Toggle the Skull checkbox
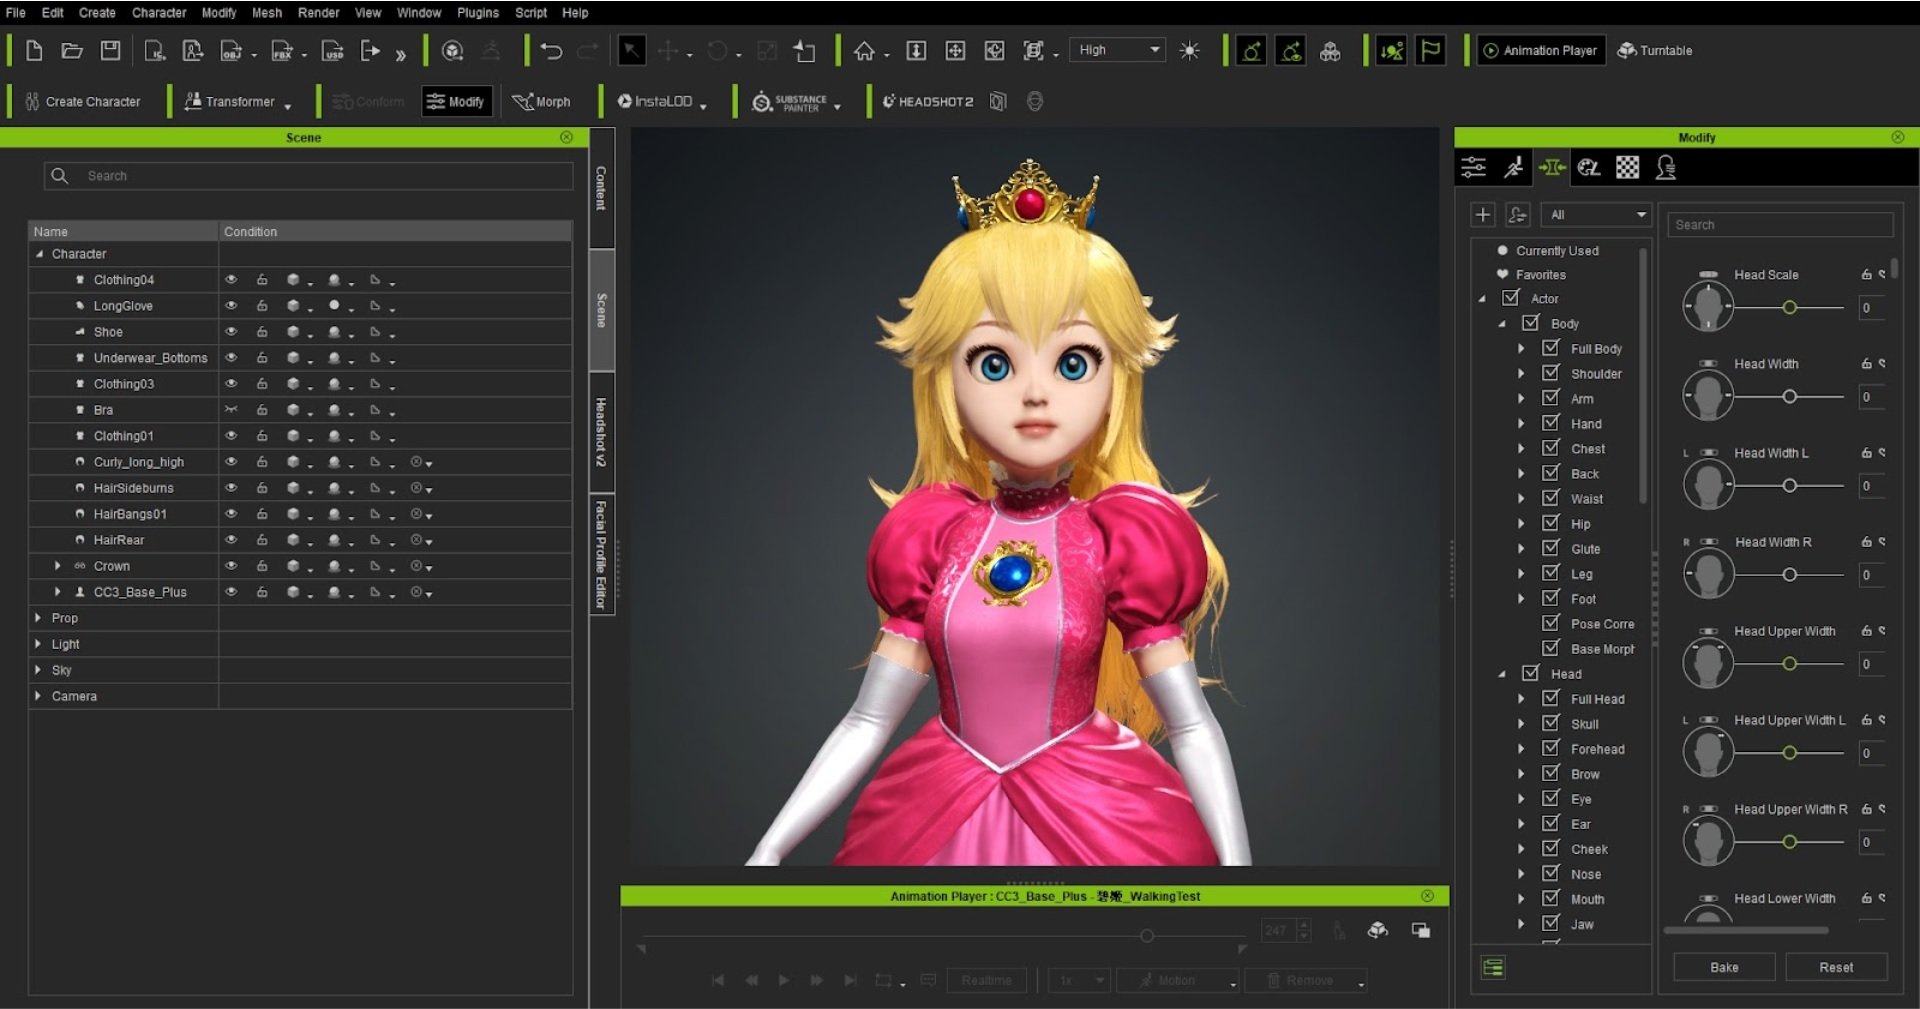 tap(1551, 723)
